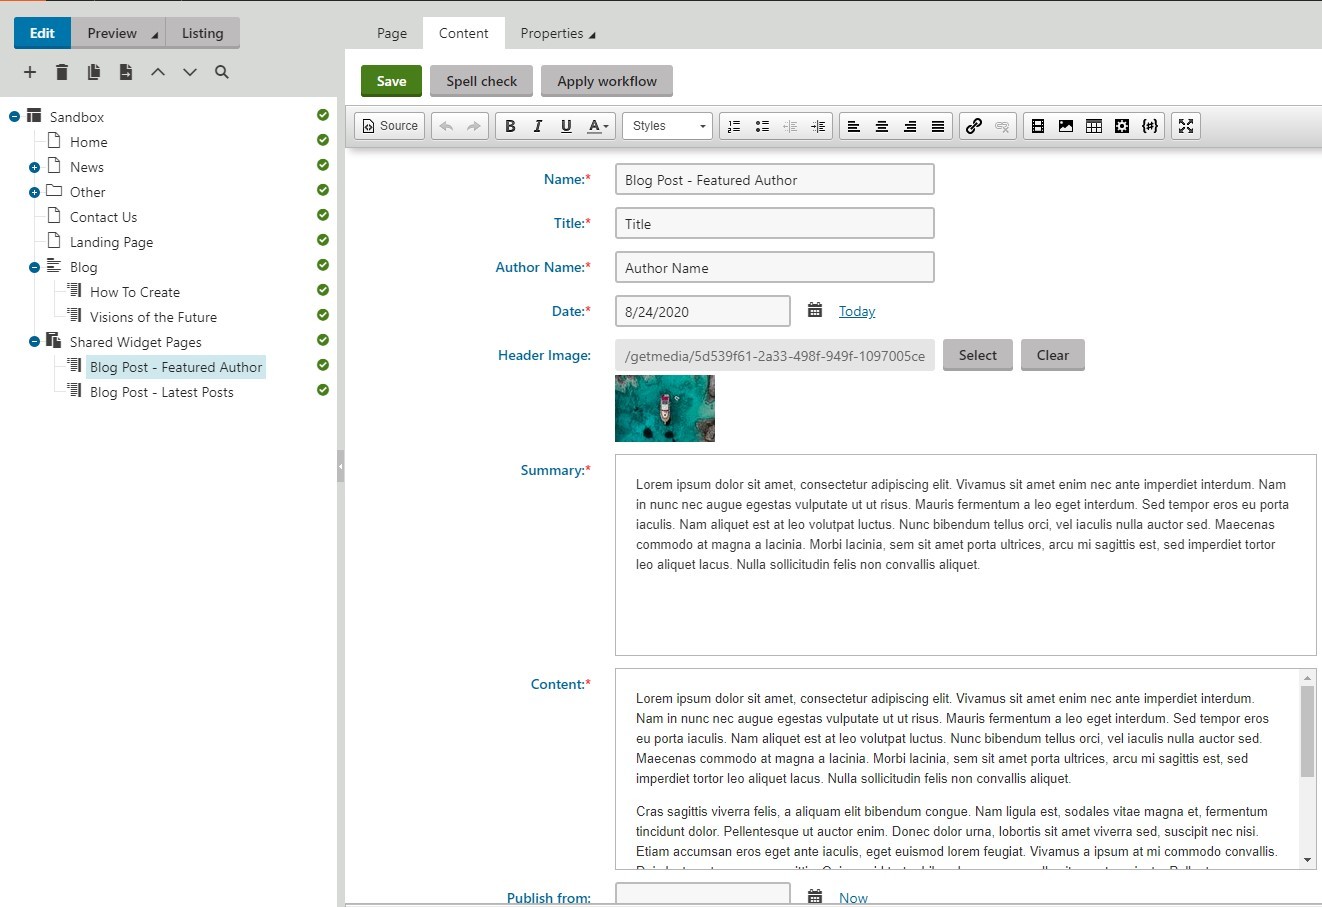This screenshot has height=907, width=1322.
Task: Collapse the Sandbox tree node
Action: click(14, 117)
